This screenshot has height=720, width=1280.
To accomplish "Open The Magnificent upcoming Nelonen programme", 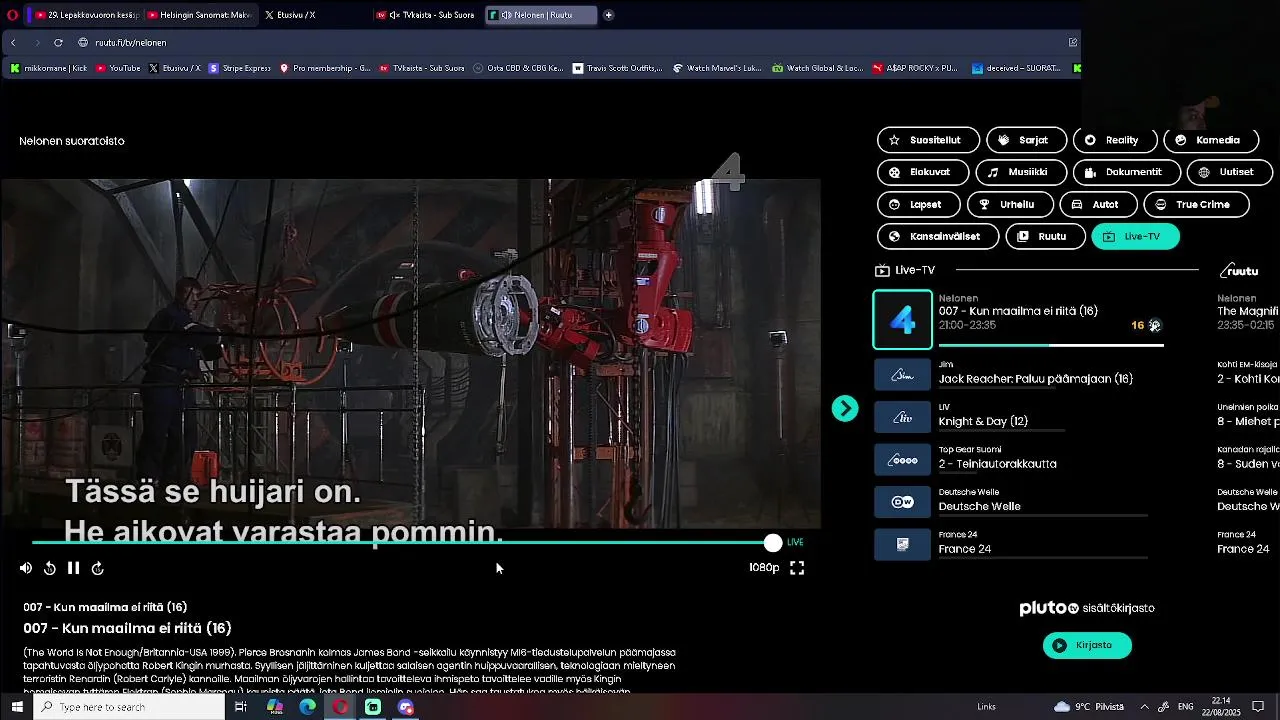I will (1248, 311).
